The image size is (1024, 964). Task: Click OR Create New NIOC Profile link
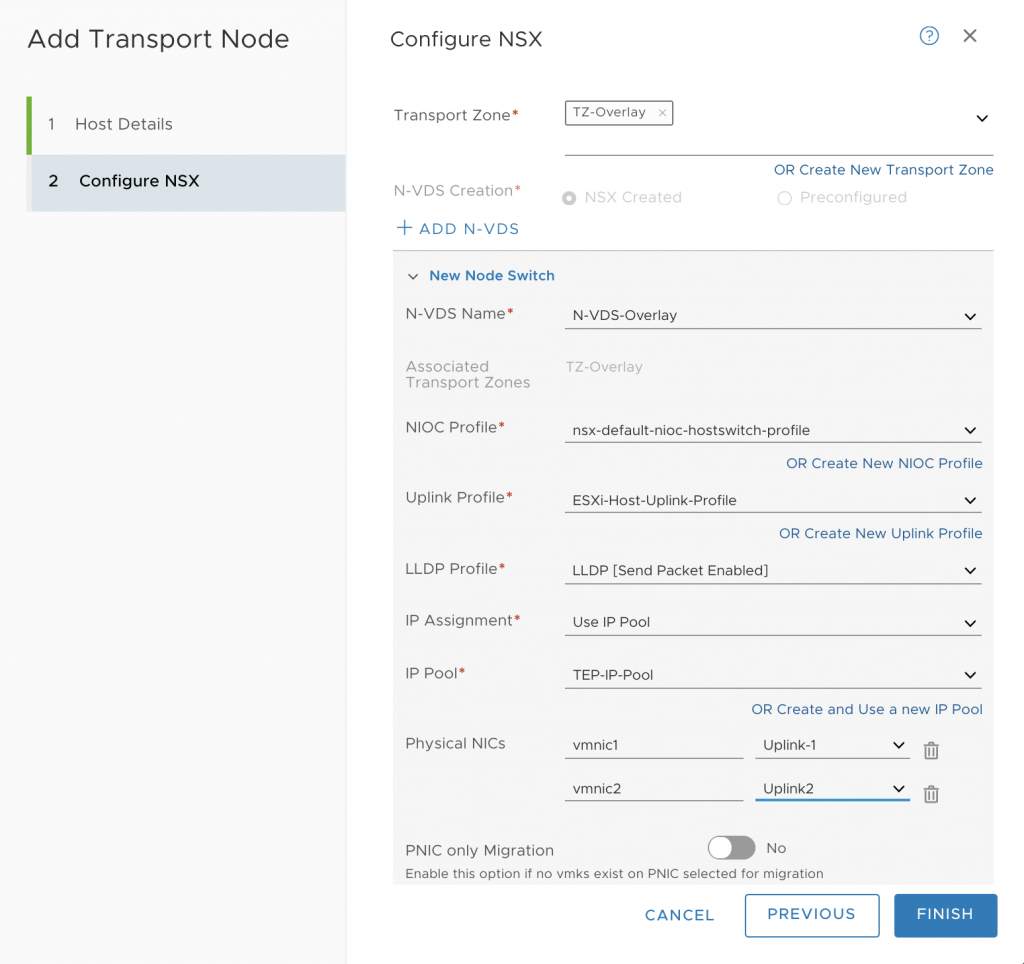coord(884,463)
